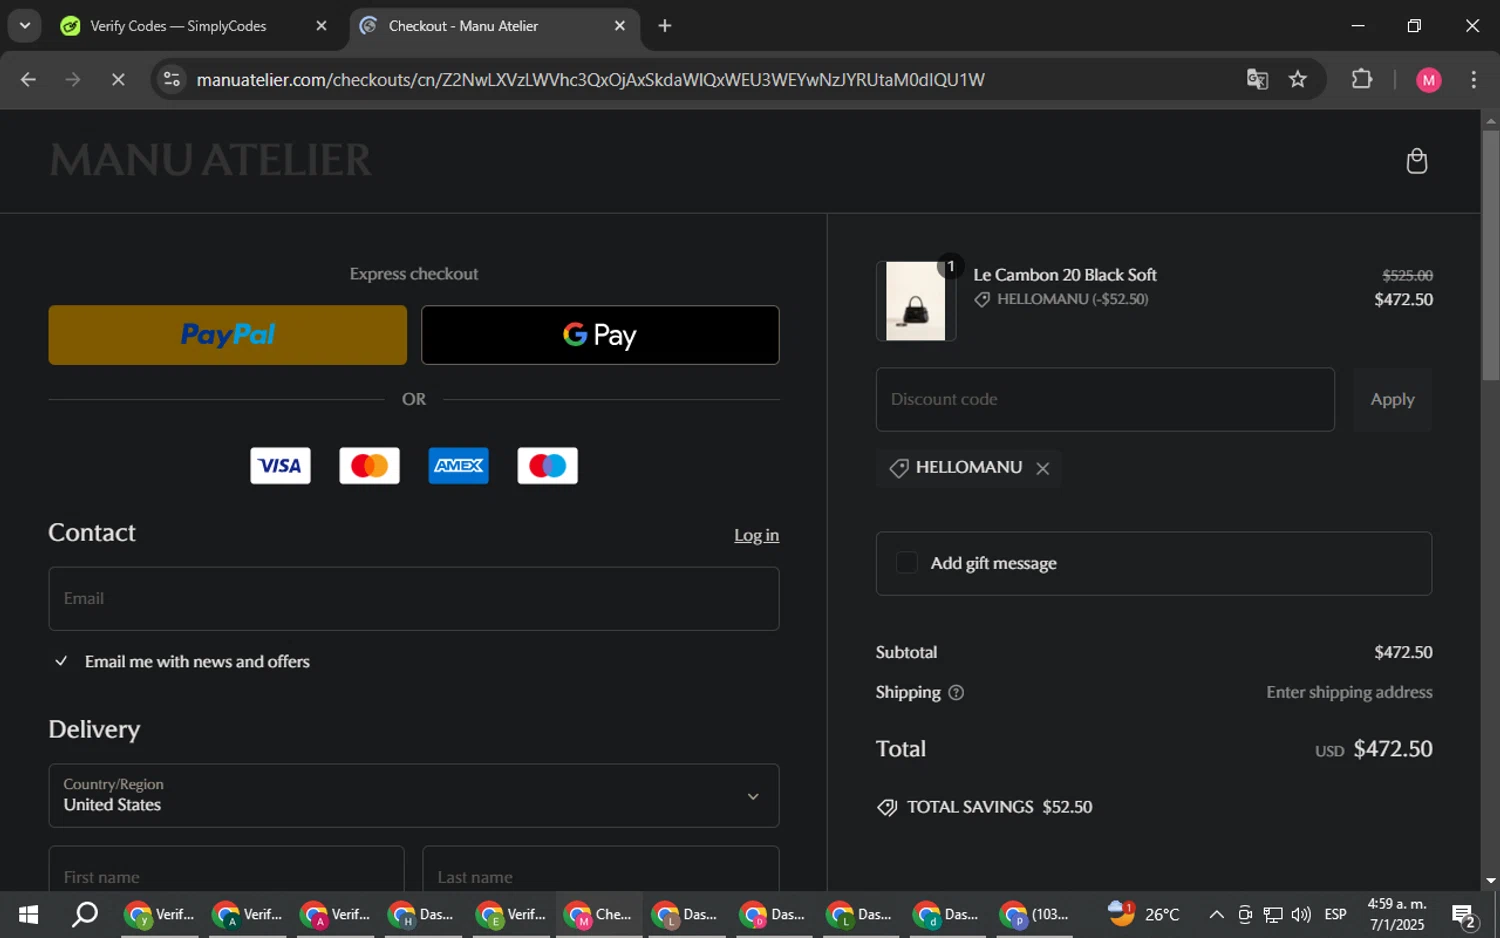Focus the Email contact field
Screen dimensions: 1500x938
(x=413, y=598)
